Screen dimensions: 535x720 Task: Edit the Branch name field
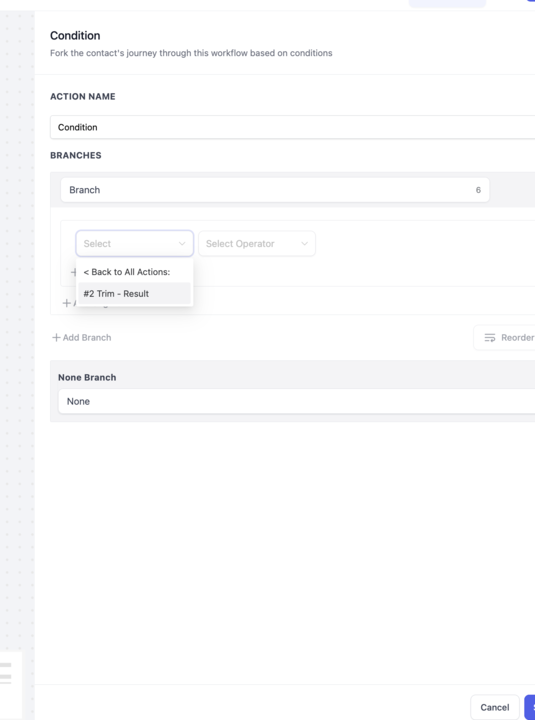275,190
